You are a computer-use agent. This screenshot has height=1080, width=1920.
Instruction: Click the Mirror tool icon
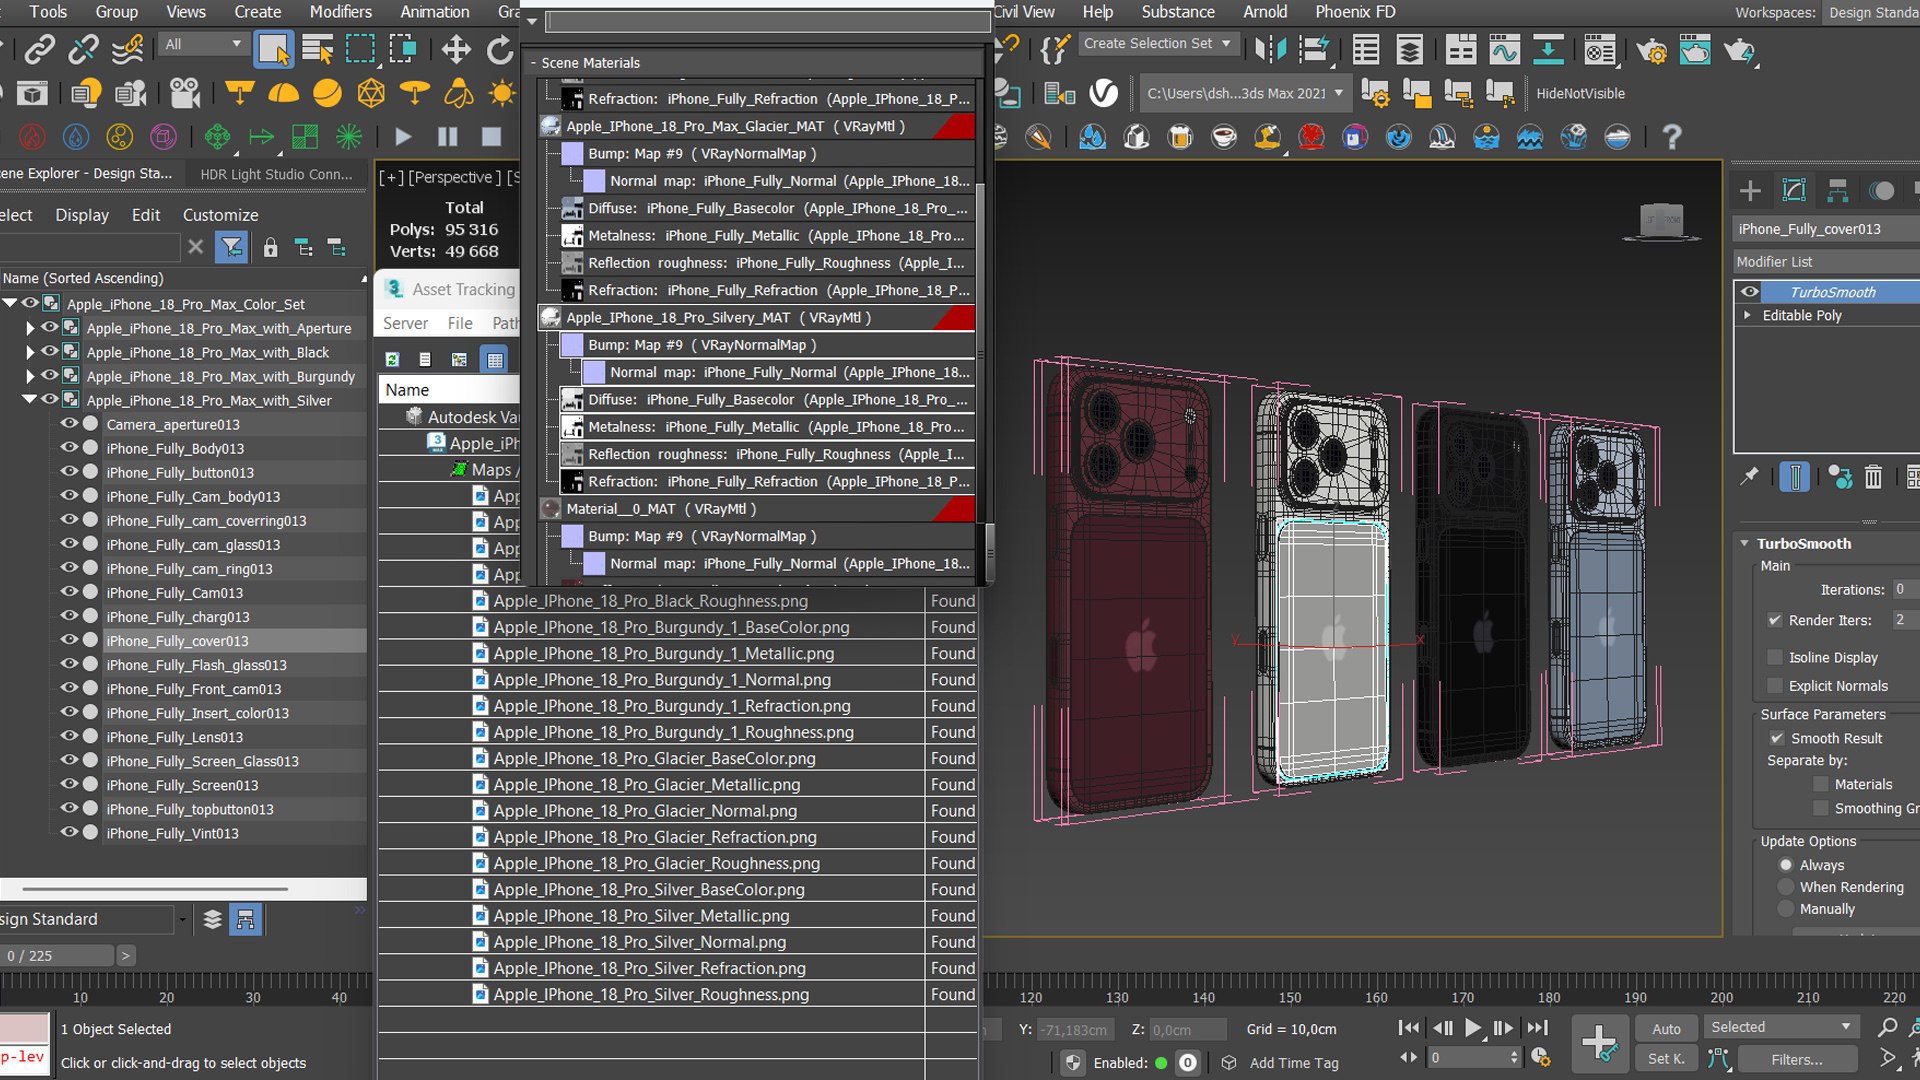coord(1270,49)
